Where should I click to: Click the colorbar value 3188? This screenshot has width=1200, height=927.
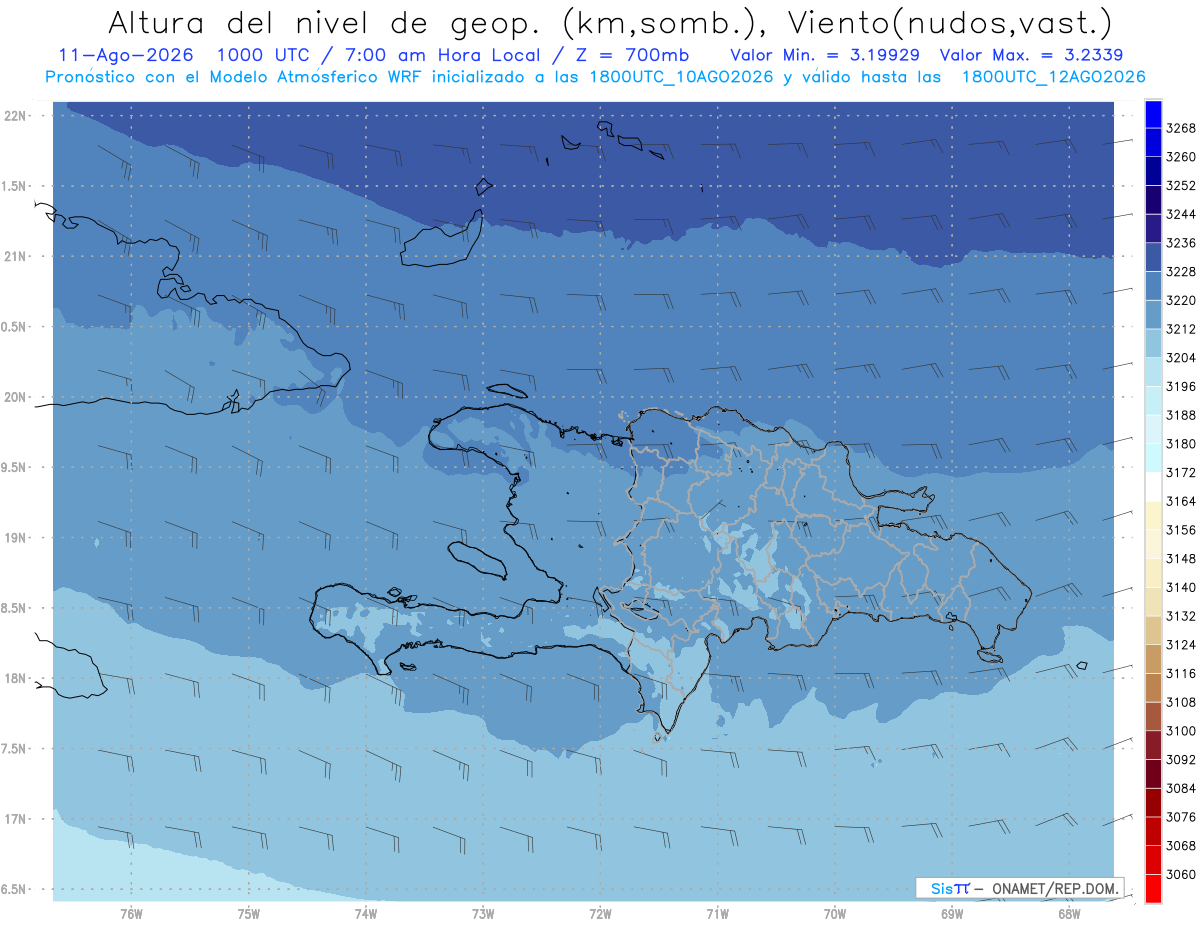[x=1181, y=415]
